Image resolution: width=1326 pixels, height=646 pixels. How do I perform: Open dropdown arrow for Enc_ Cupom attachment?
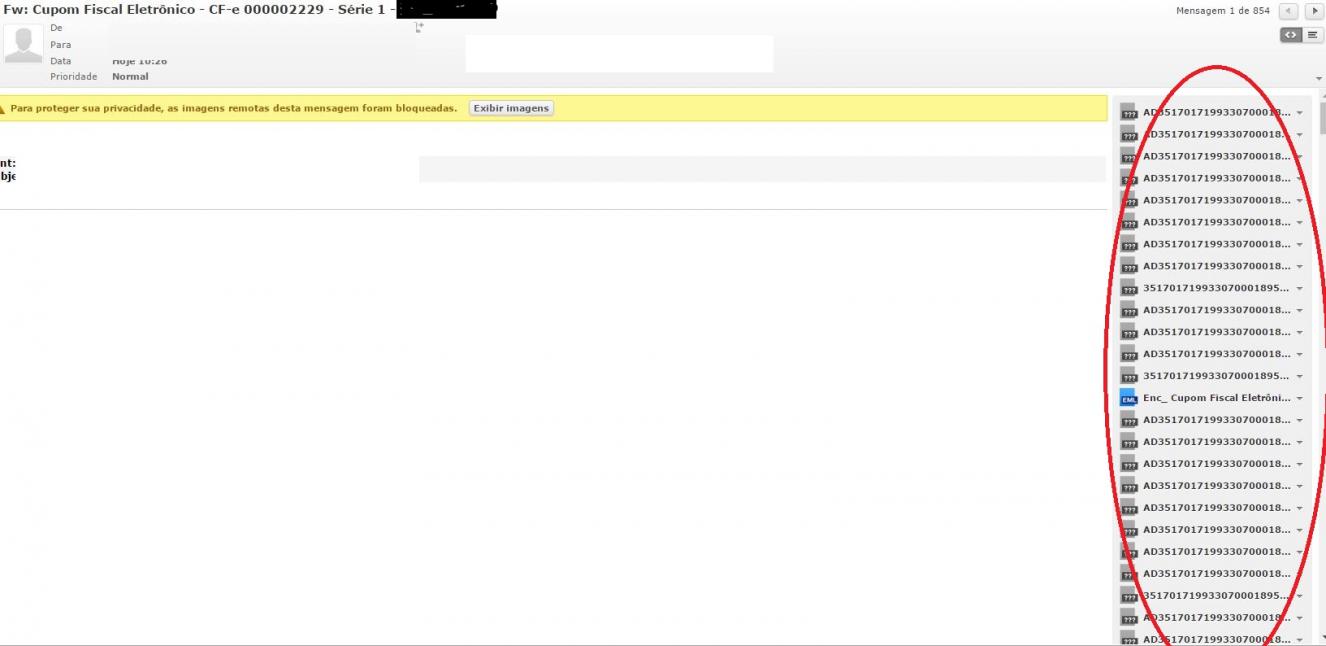[x=1300, y=398]
